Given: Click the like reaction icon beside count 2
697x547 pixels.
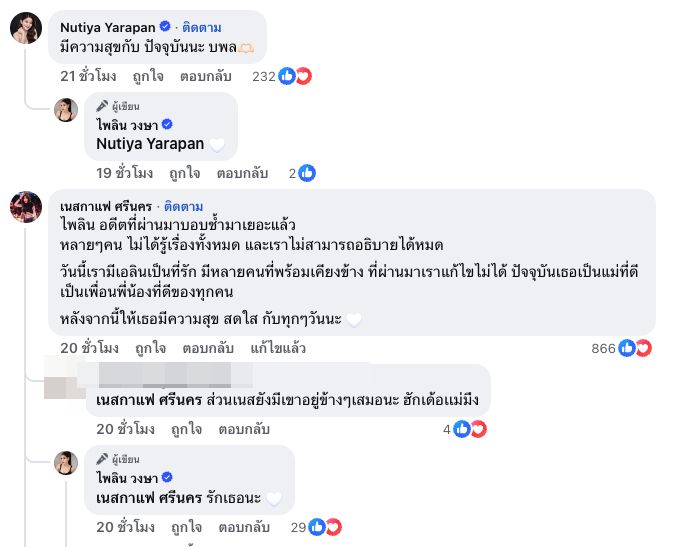Looking at the screenshot, I should (307, 173).
